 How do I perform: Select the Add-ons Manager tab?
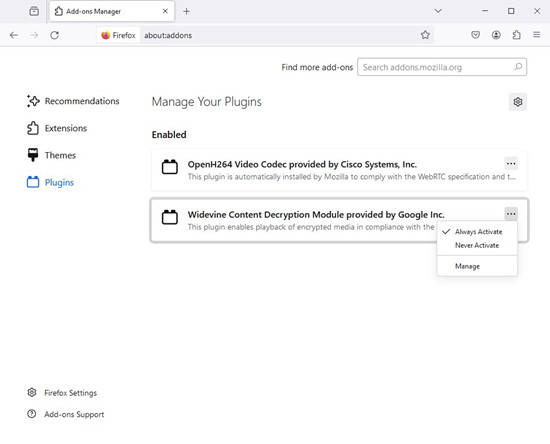112,12
